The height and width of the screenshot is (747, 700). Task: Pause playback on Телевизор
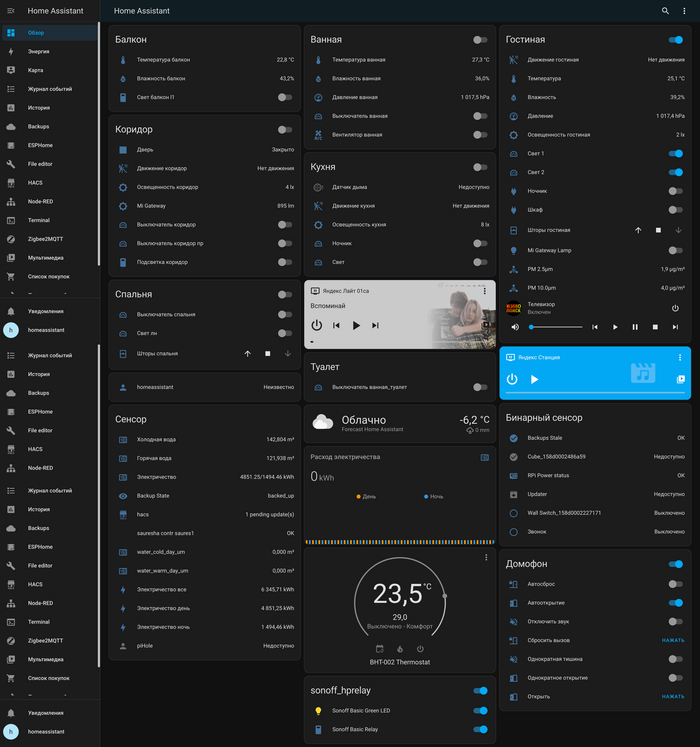point(635,327)
